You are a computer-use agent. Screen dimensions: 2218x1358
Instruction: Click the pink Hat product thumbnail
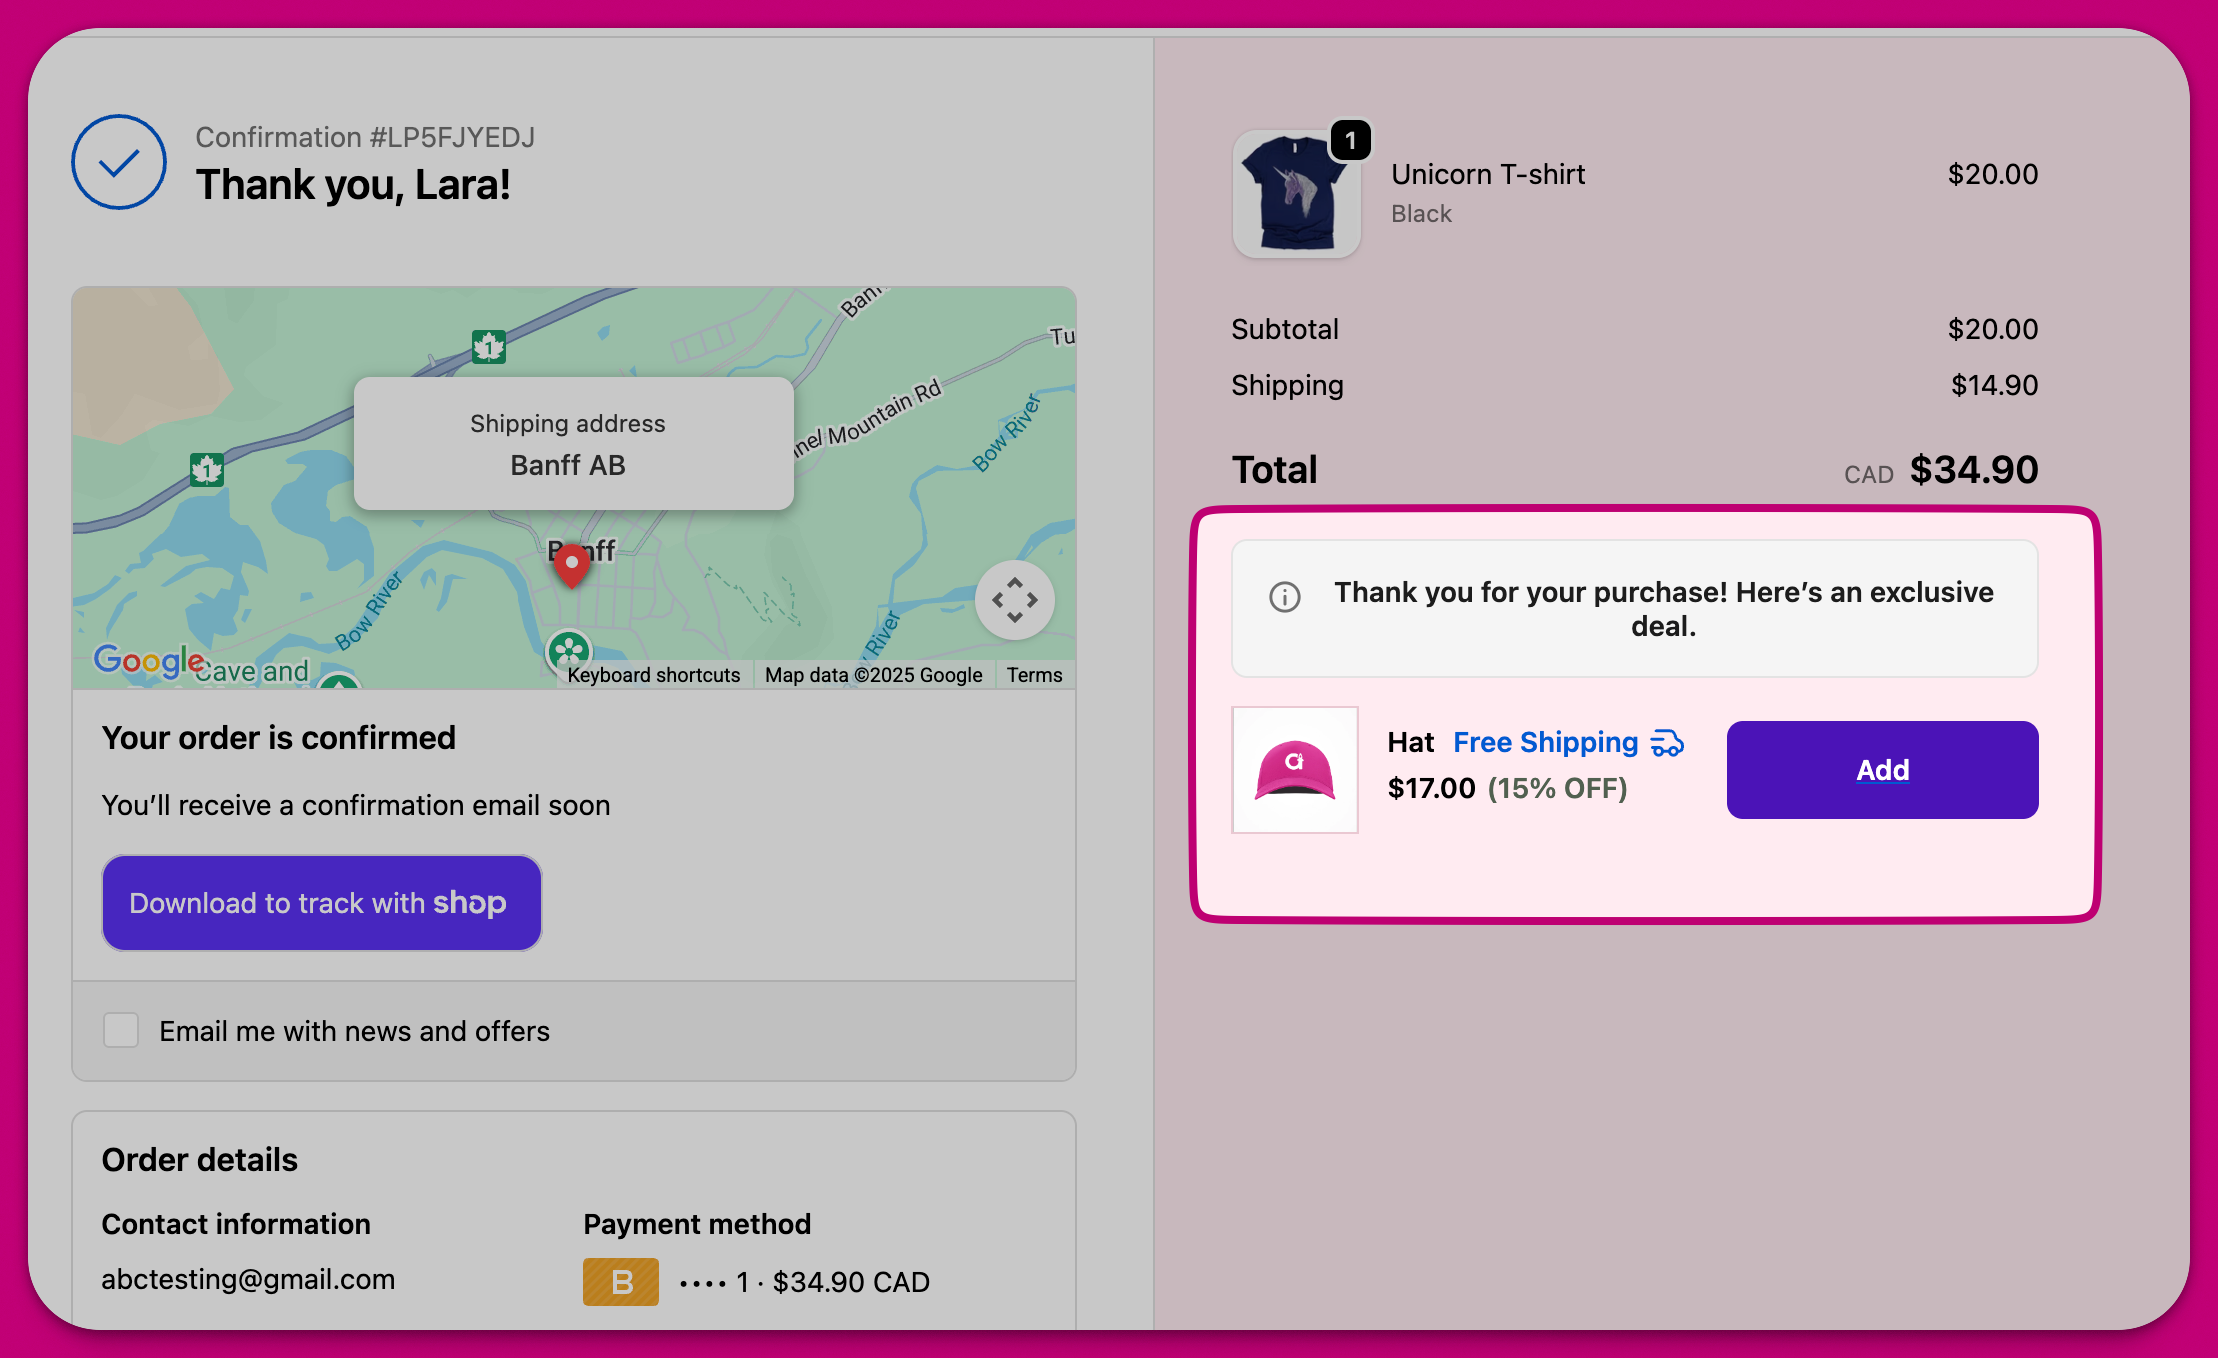(x=1294, y=770)
